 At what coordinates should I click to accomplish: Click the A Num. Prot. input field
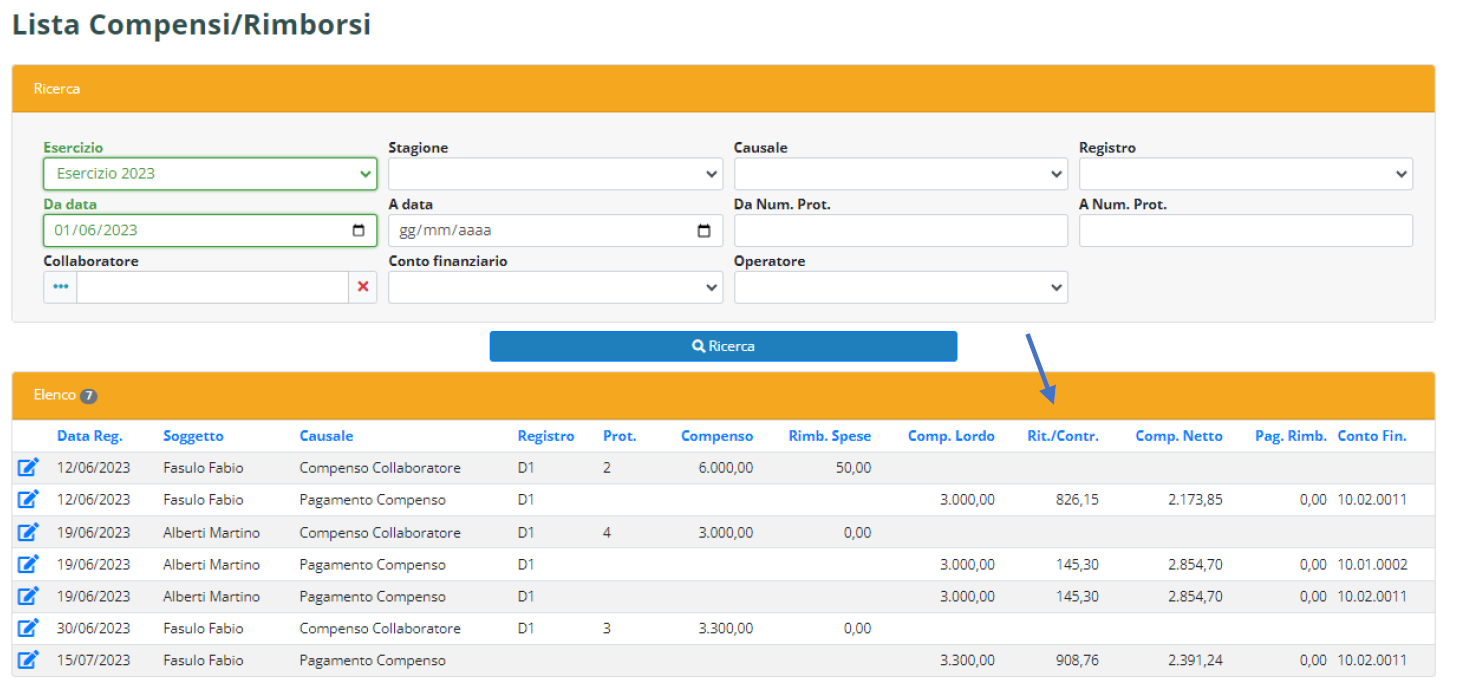(x=1245, y=231)
